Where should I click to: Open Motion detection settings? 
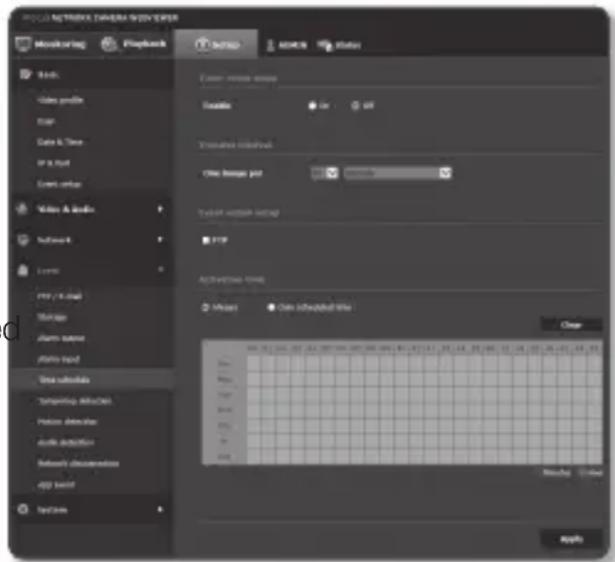(x=67, y=422)
